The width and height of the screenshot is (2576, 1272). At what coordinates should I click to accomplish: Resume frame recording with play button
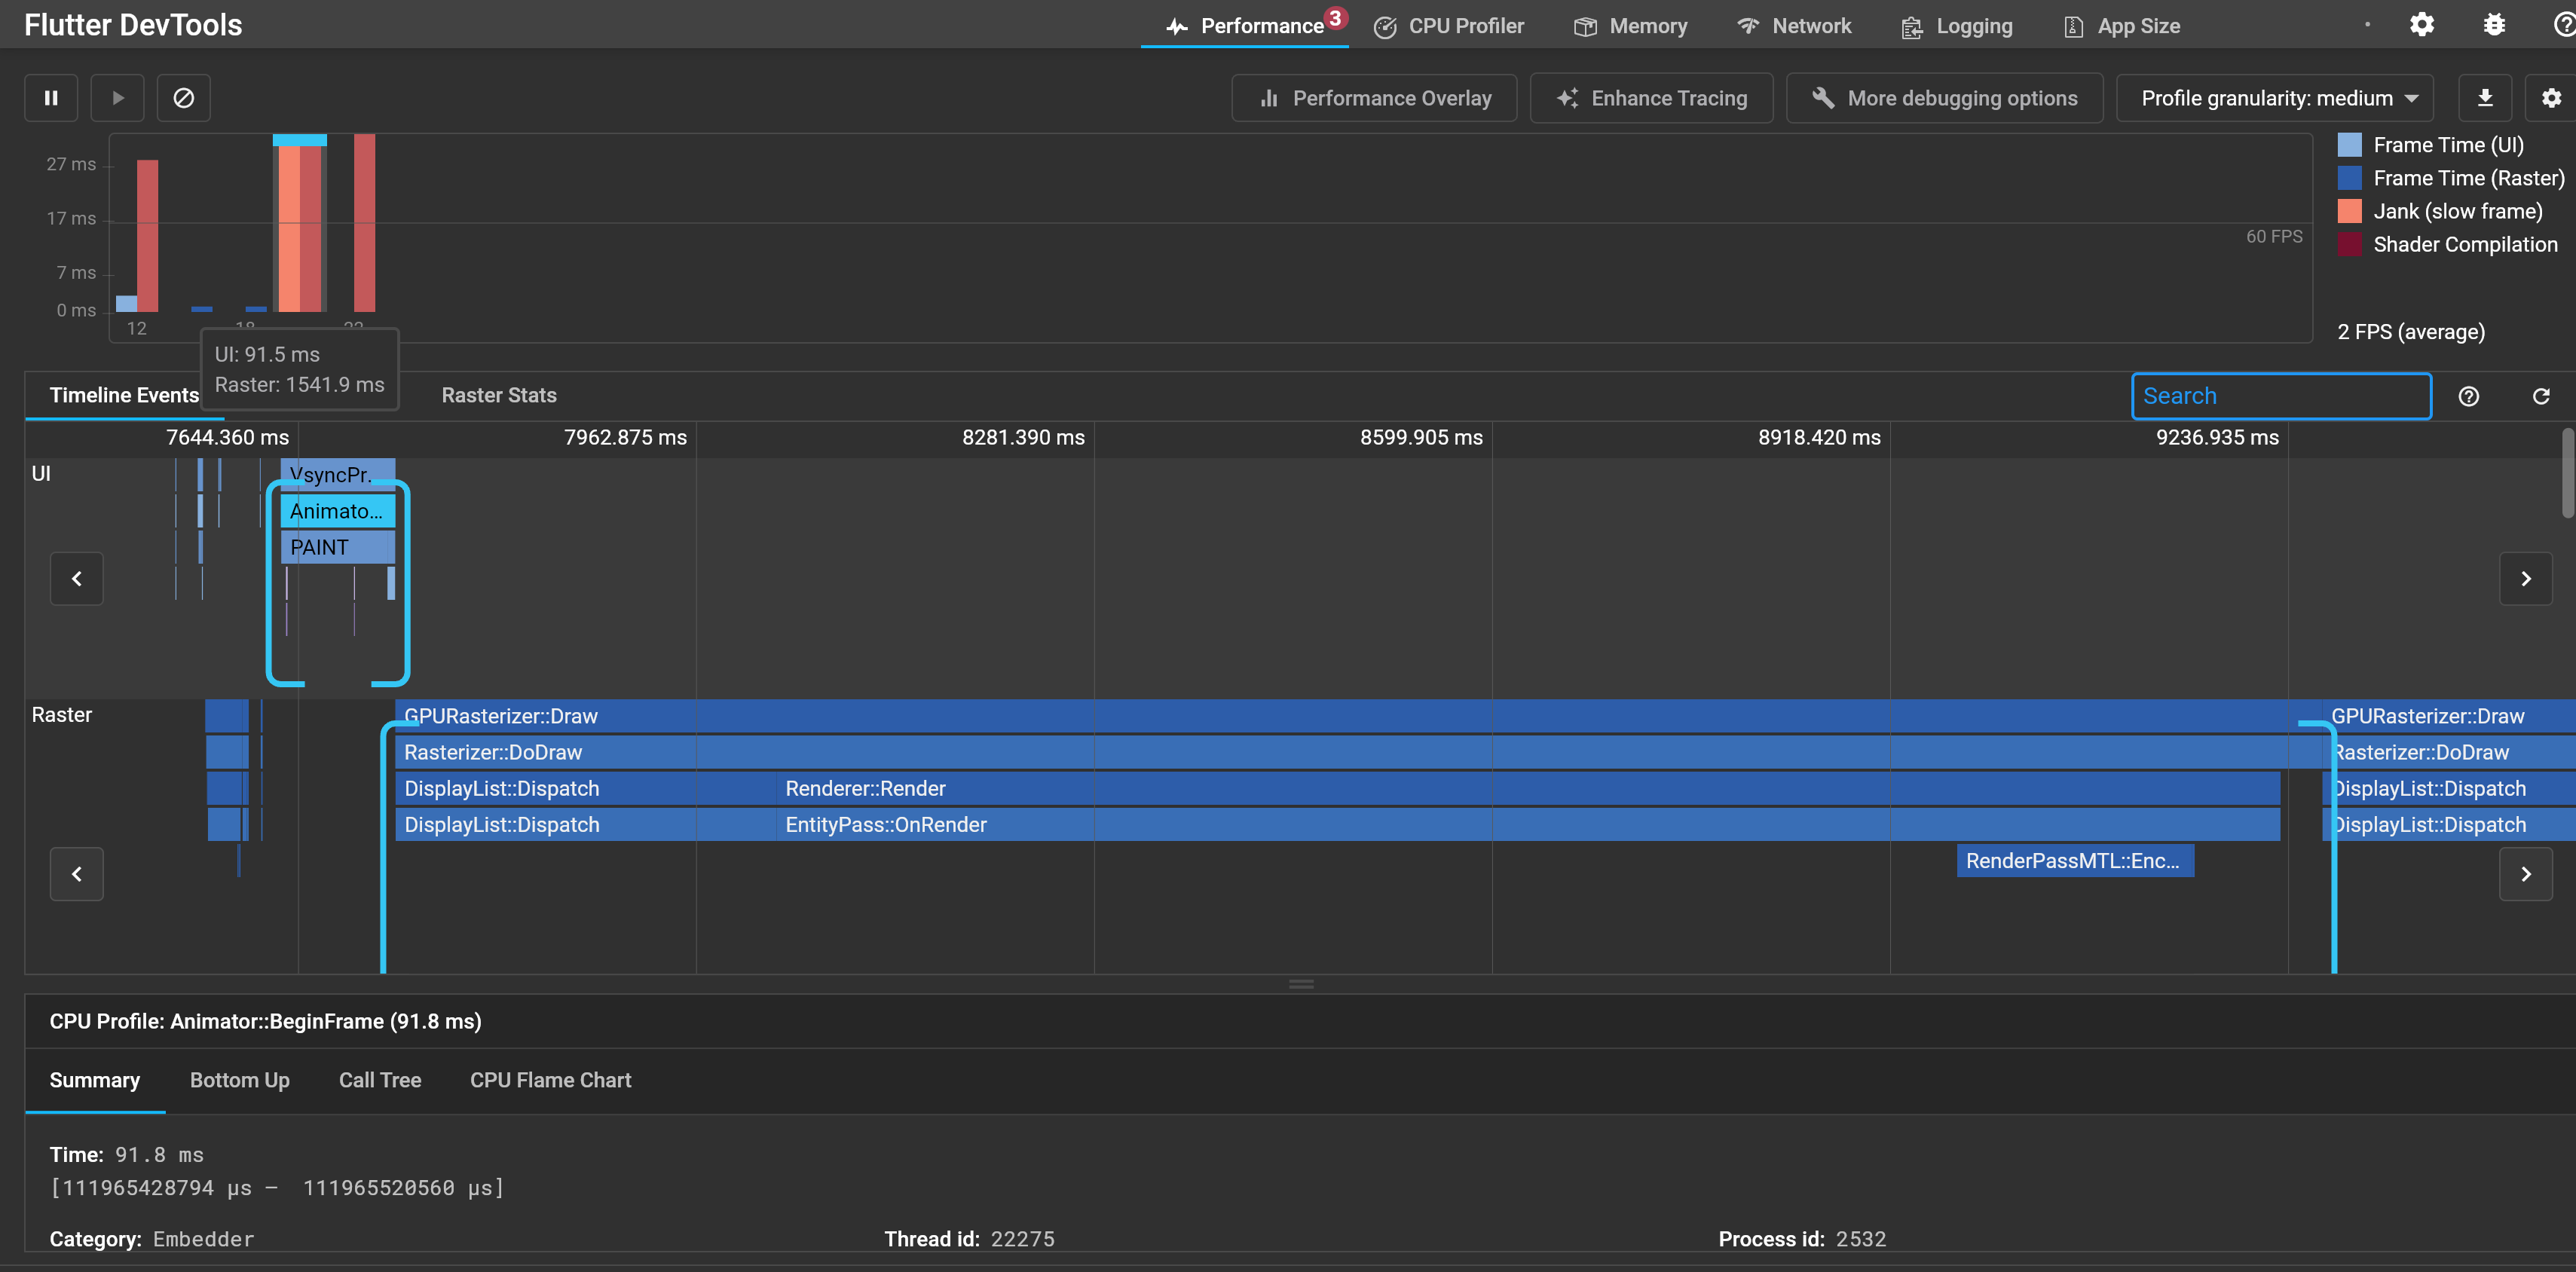118,98
